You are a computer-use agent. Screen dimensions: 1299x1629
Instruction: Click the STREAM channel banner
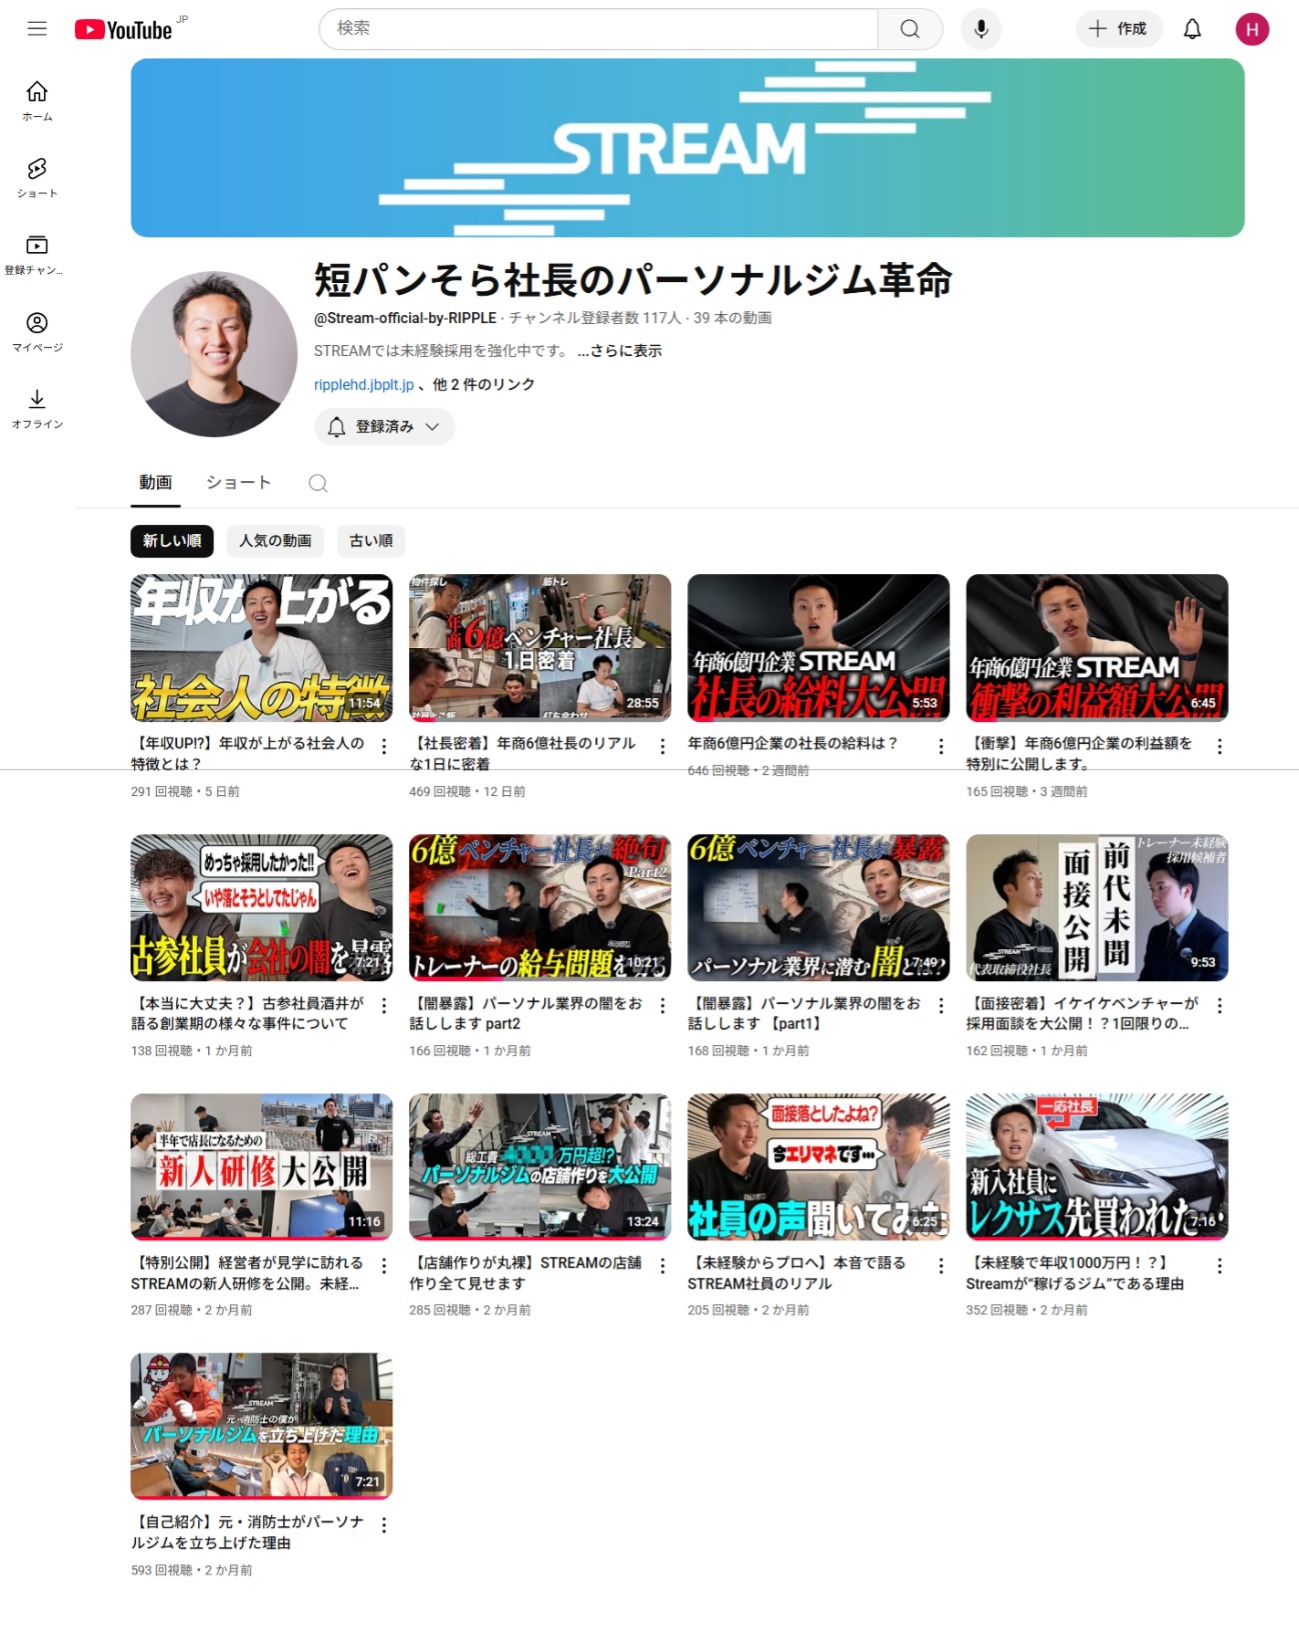(687, 148)
